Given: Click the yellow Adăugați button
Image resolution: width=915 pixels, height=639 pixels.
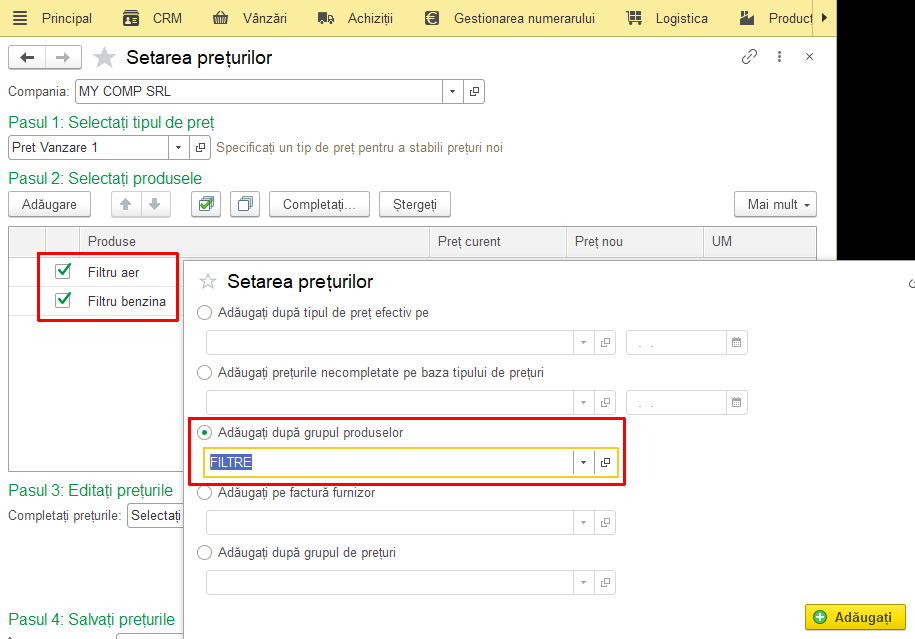Looking at the screenshot, I should [x=855, y=617].
